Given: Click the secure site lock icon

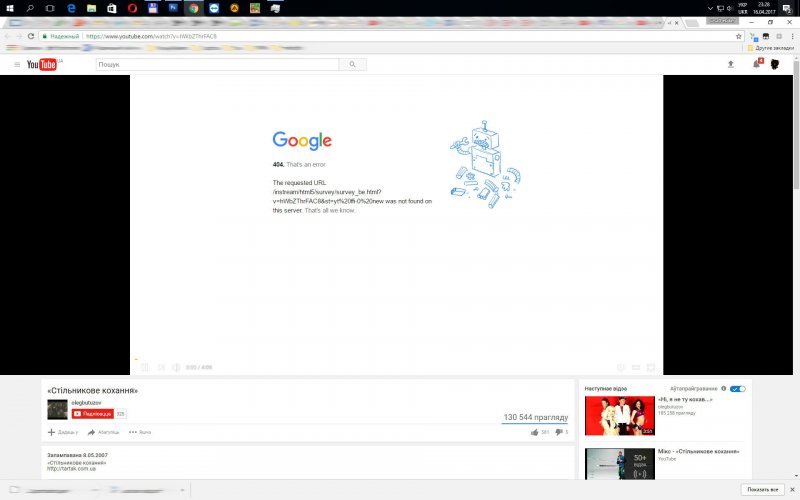Looking at the screenshot, I should point(45,36).
